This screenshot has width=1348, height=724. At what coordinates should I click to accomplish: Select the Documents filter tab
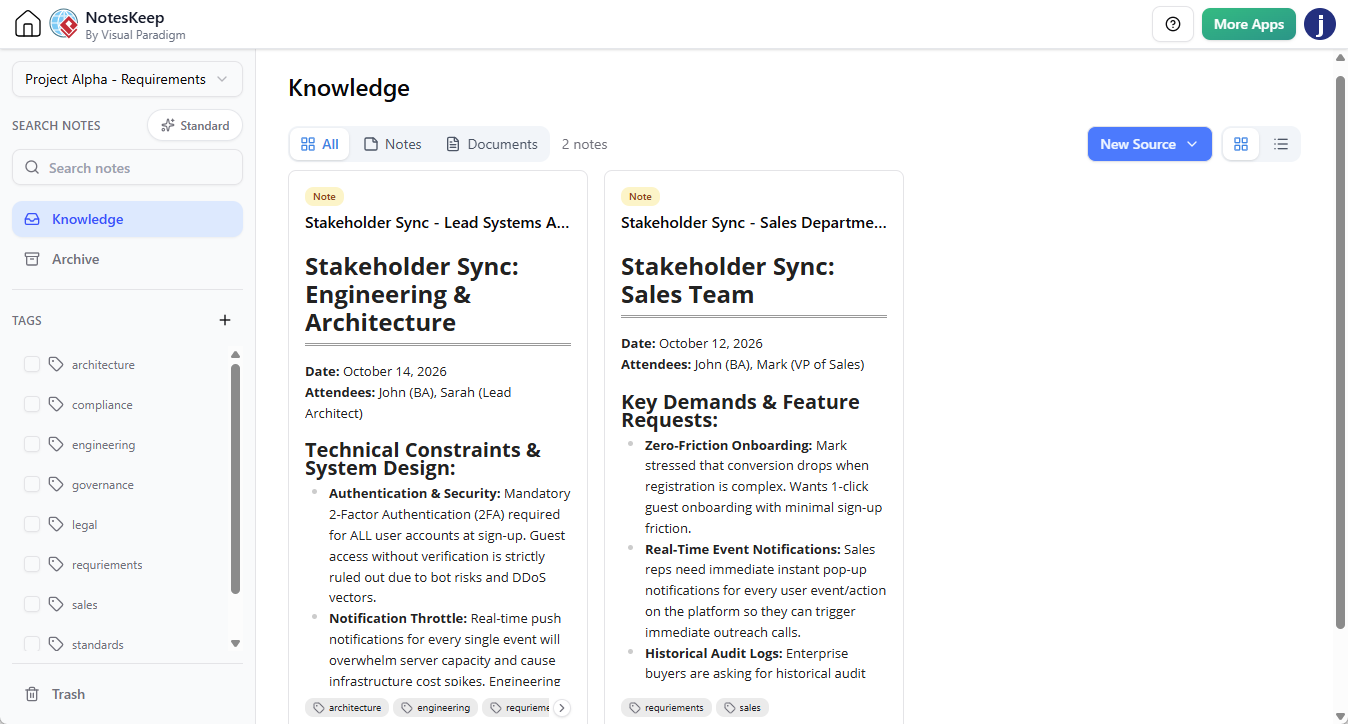coord(492,144)
